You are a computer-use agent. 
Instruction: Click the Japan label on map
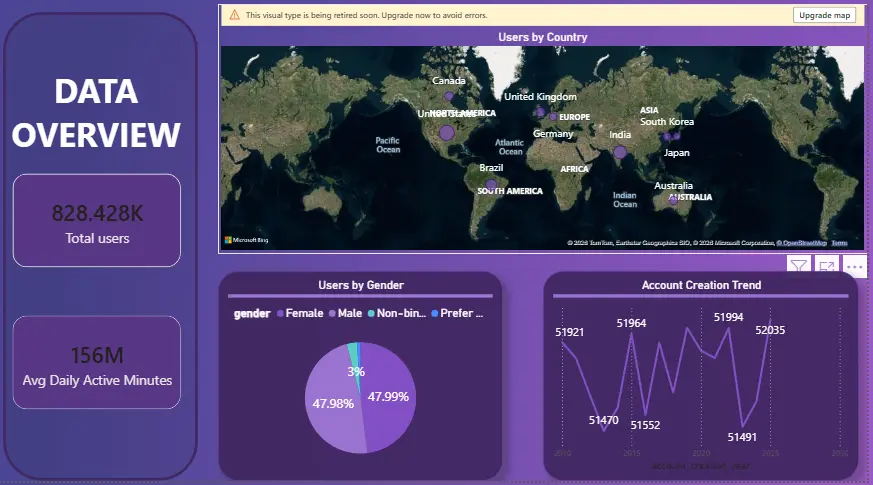[x=676, y=153]
